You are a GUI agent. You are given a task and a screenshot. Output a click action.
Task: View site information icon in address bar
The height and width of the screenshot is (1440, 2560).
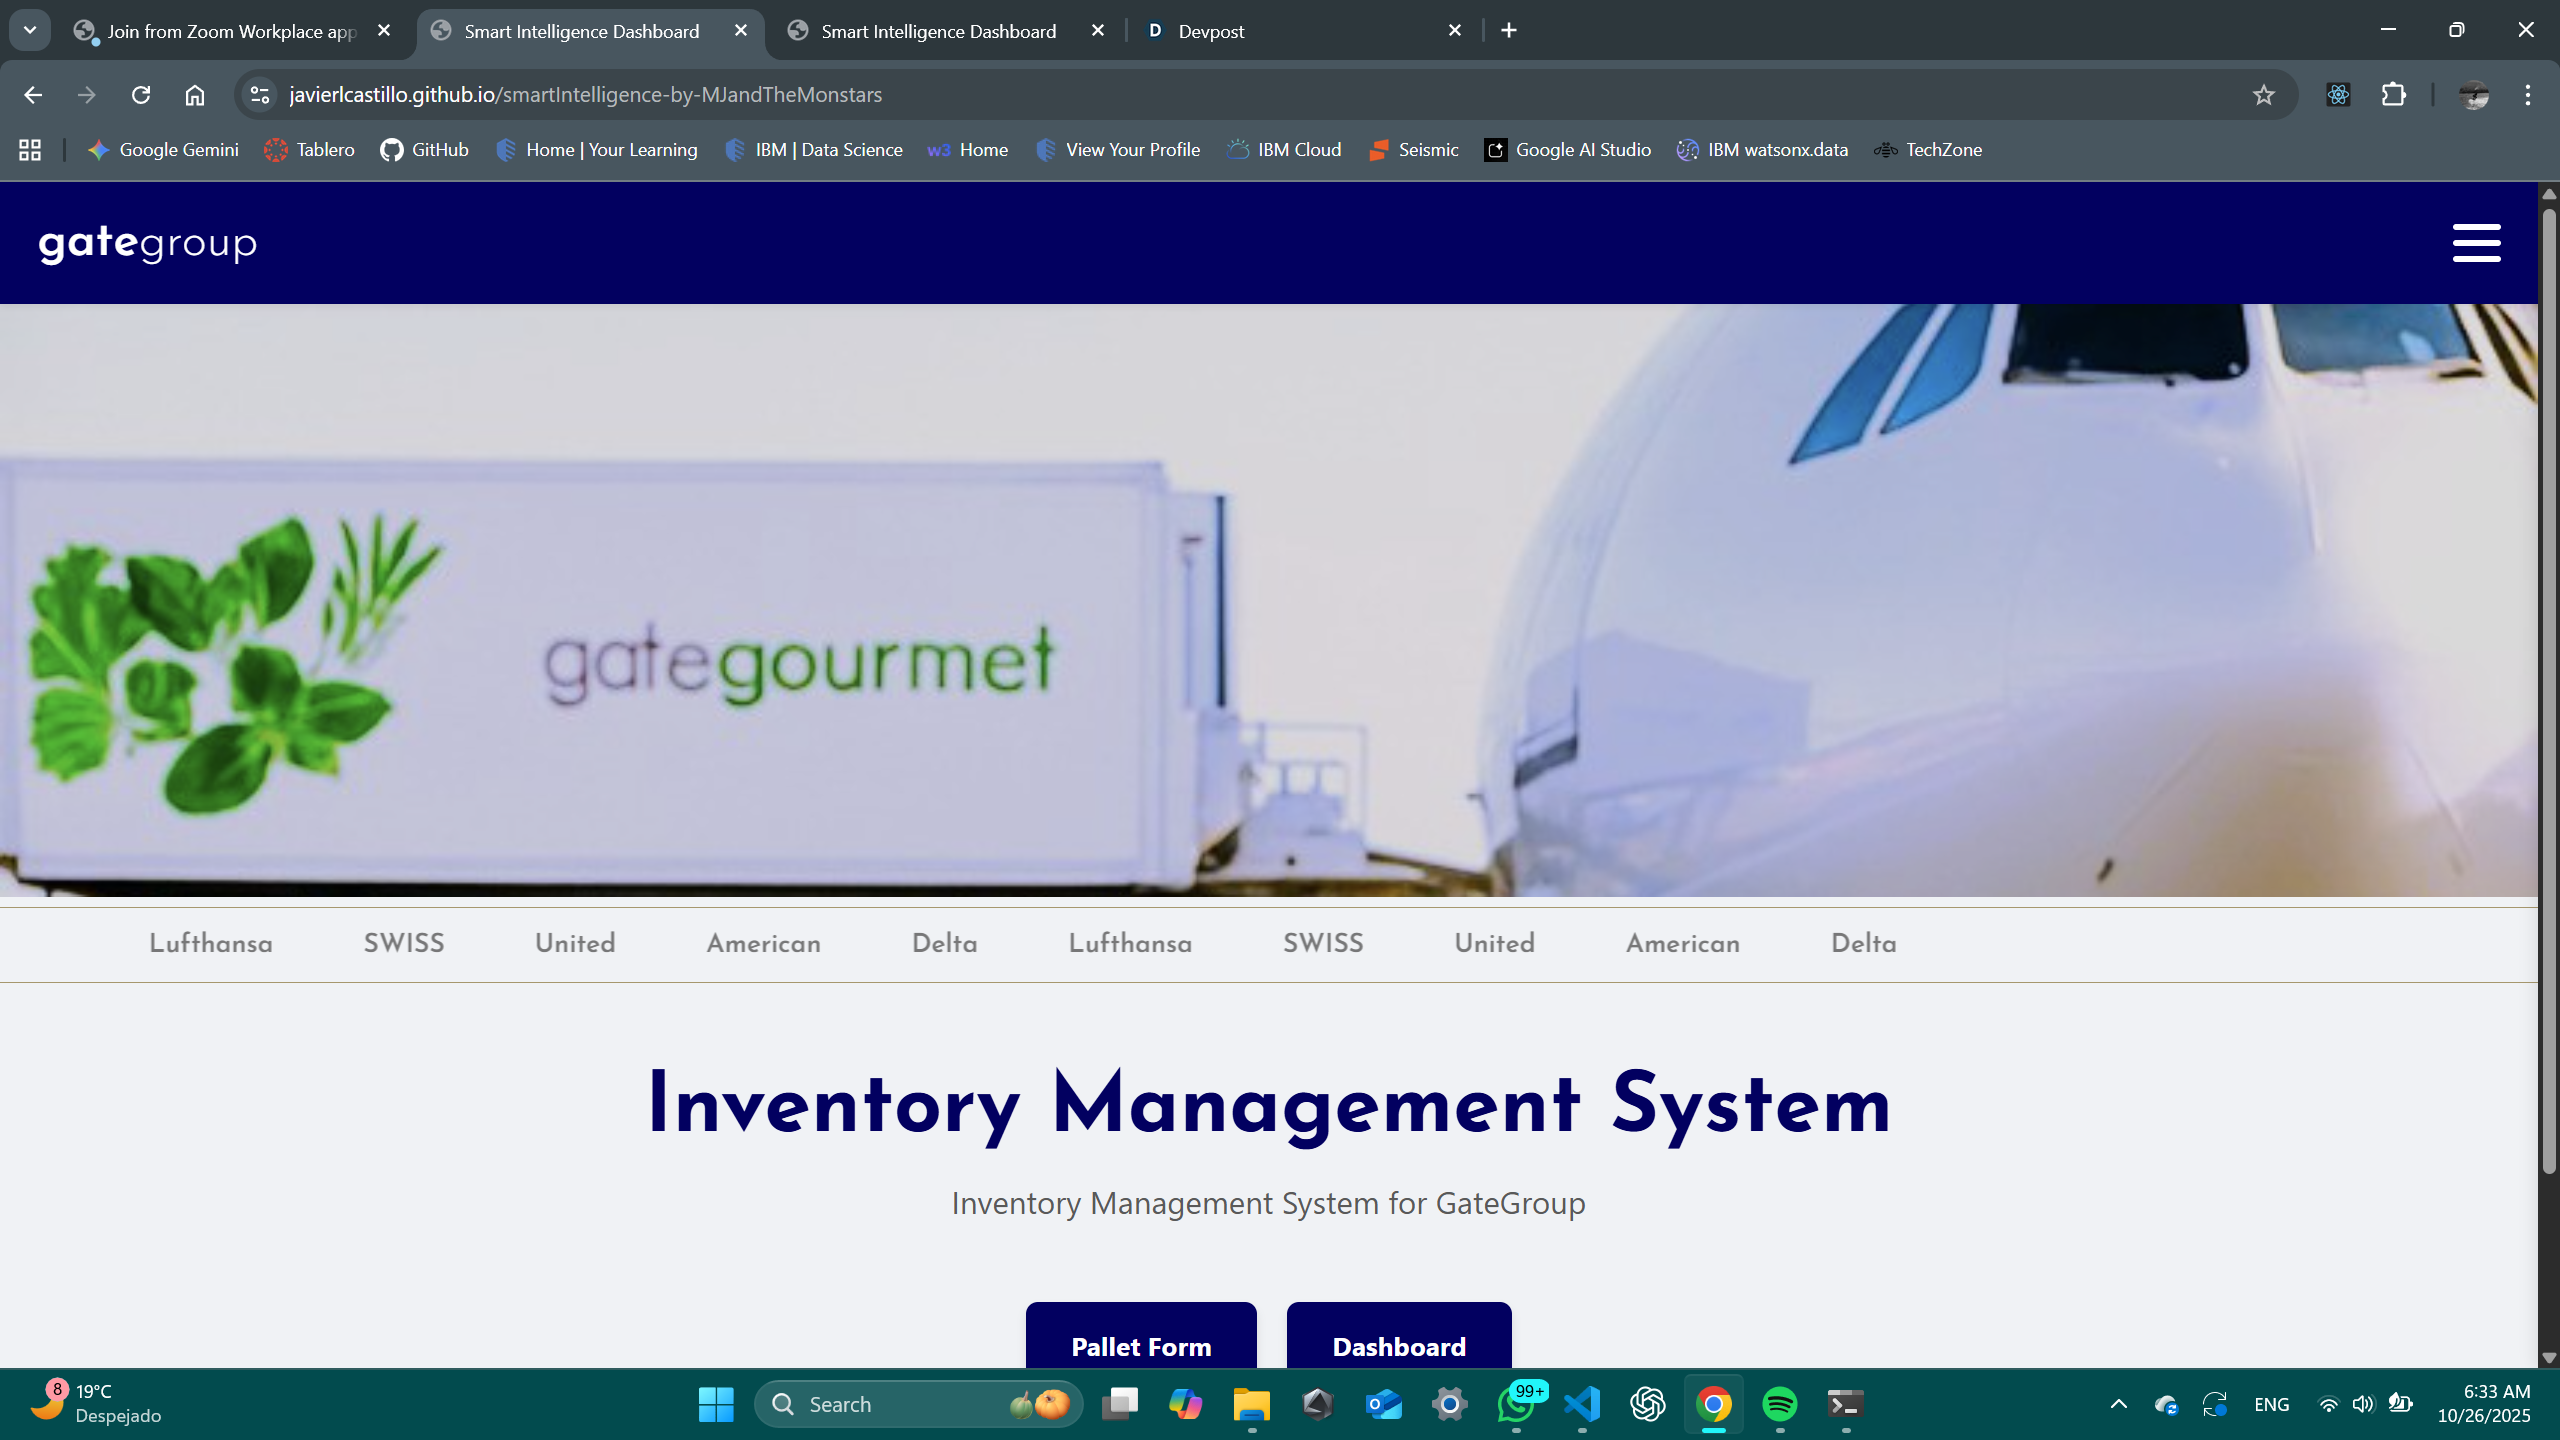pos(260,95)
